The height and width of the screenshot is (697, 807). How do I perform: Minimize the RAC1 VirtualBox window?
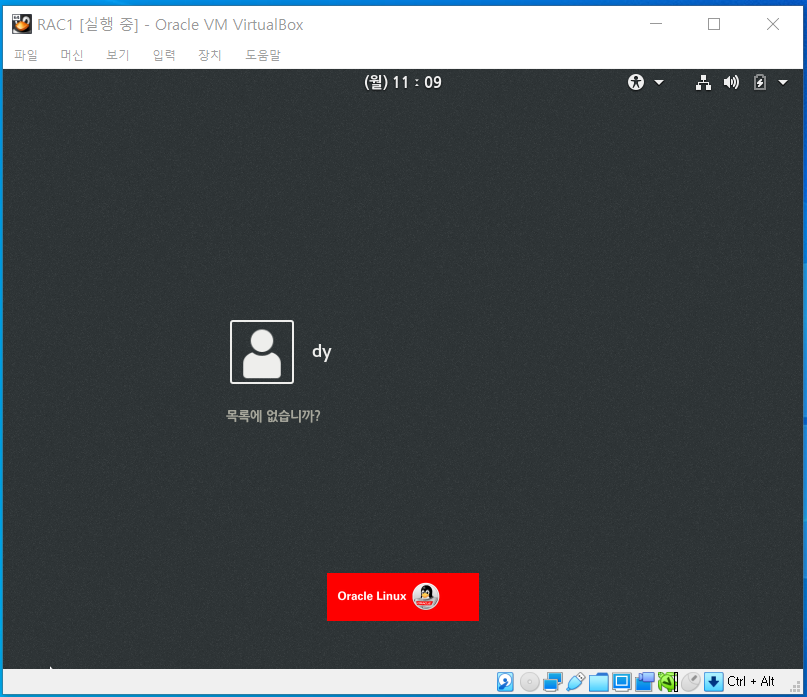tap(656, 24)
